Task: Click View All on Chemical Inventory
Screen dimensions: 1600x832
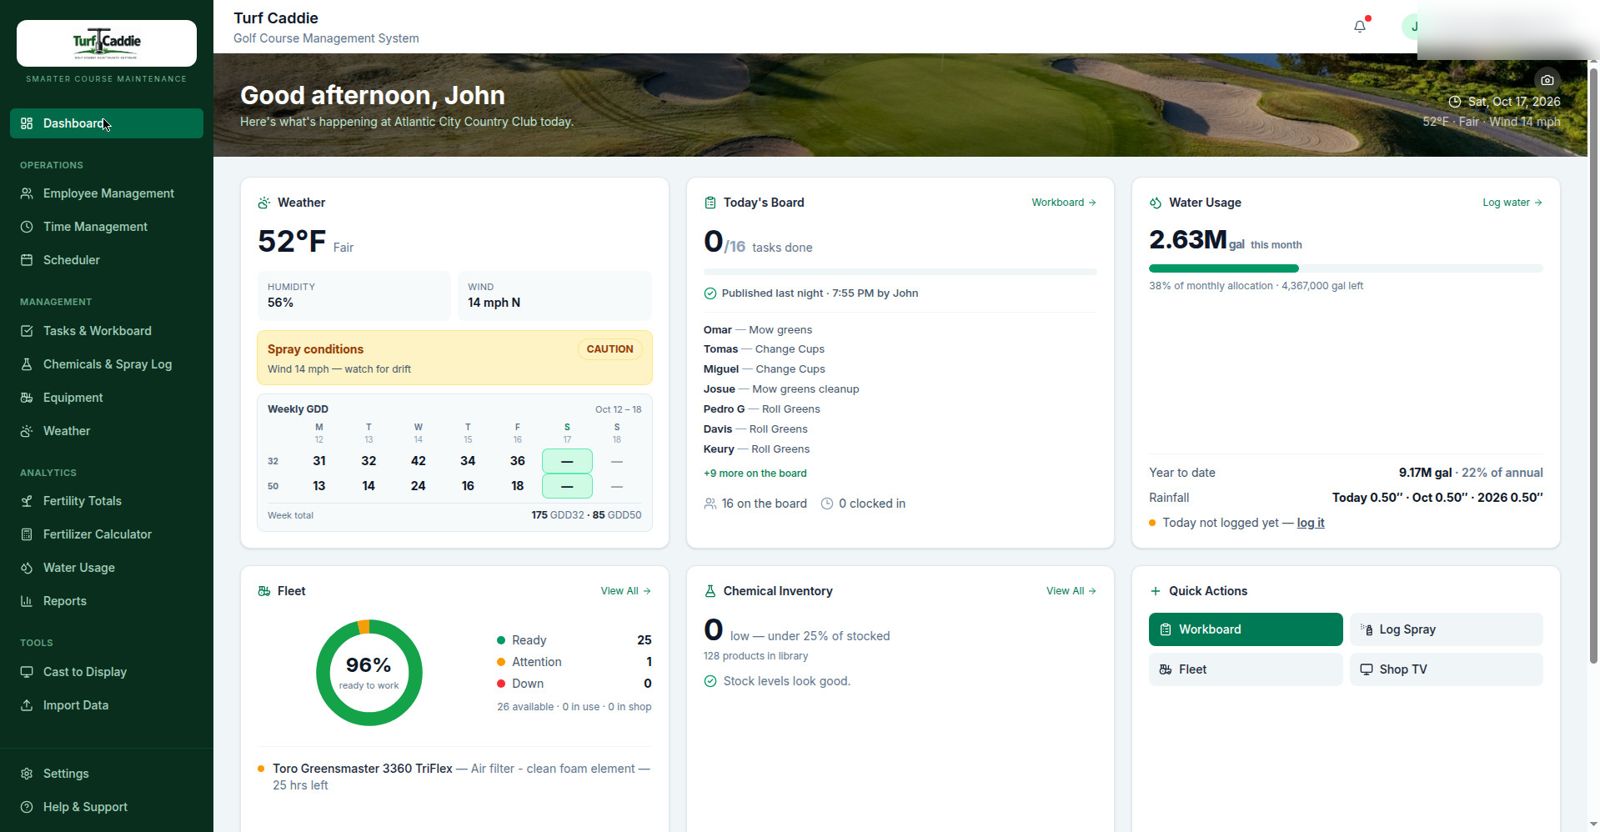Action: [1071, 591]
